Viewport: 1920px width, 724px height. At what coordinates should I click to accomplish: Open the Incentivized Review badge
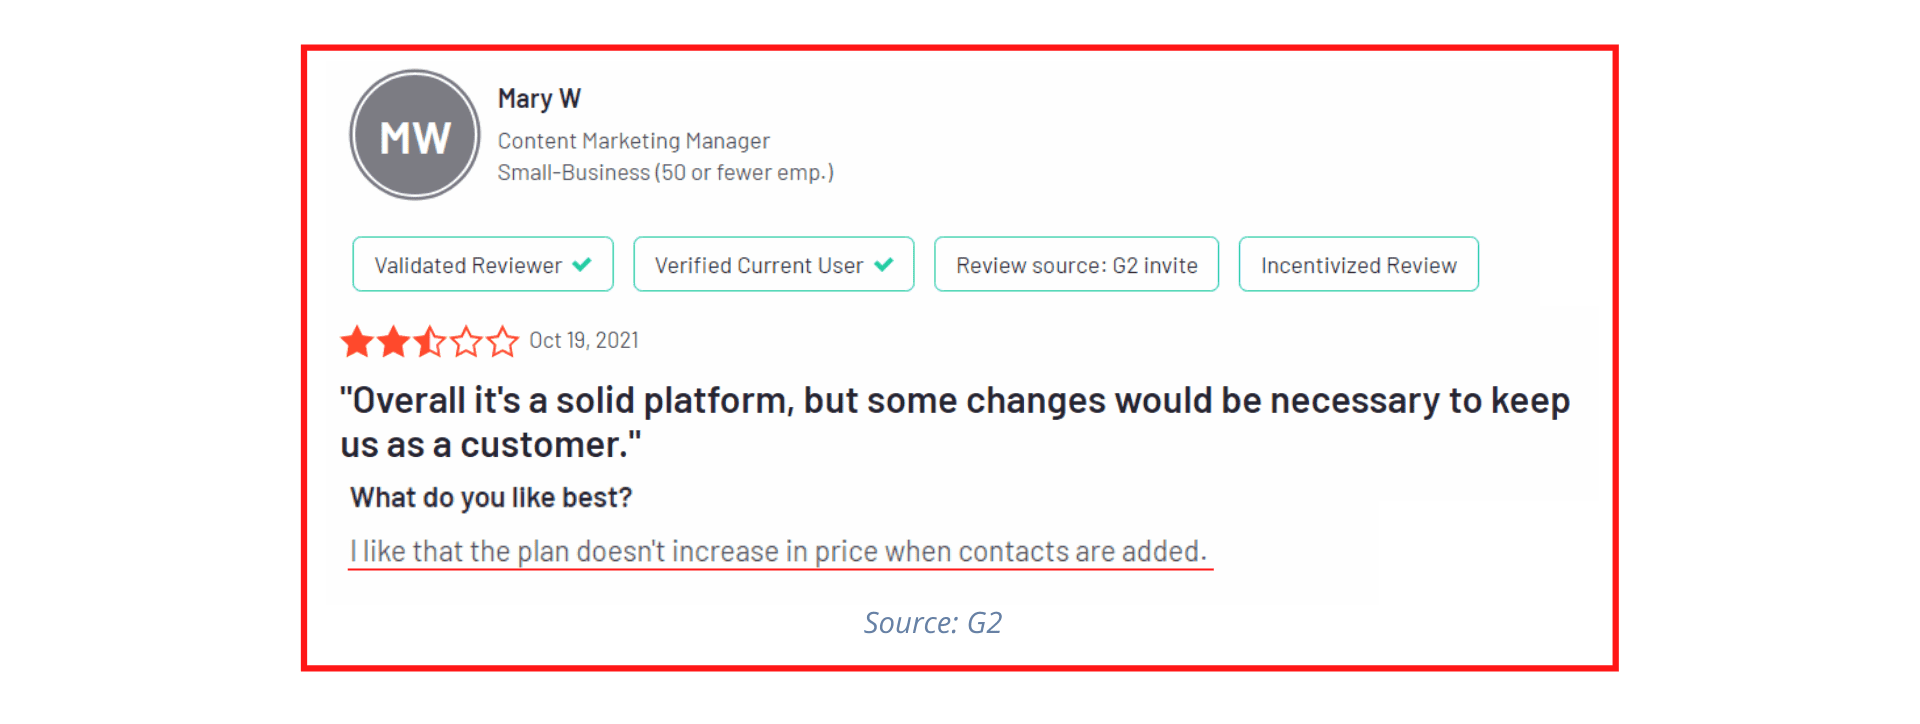(x=1359, y=264)
